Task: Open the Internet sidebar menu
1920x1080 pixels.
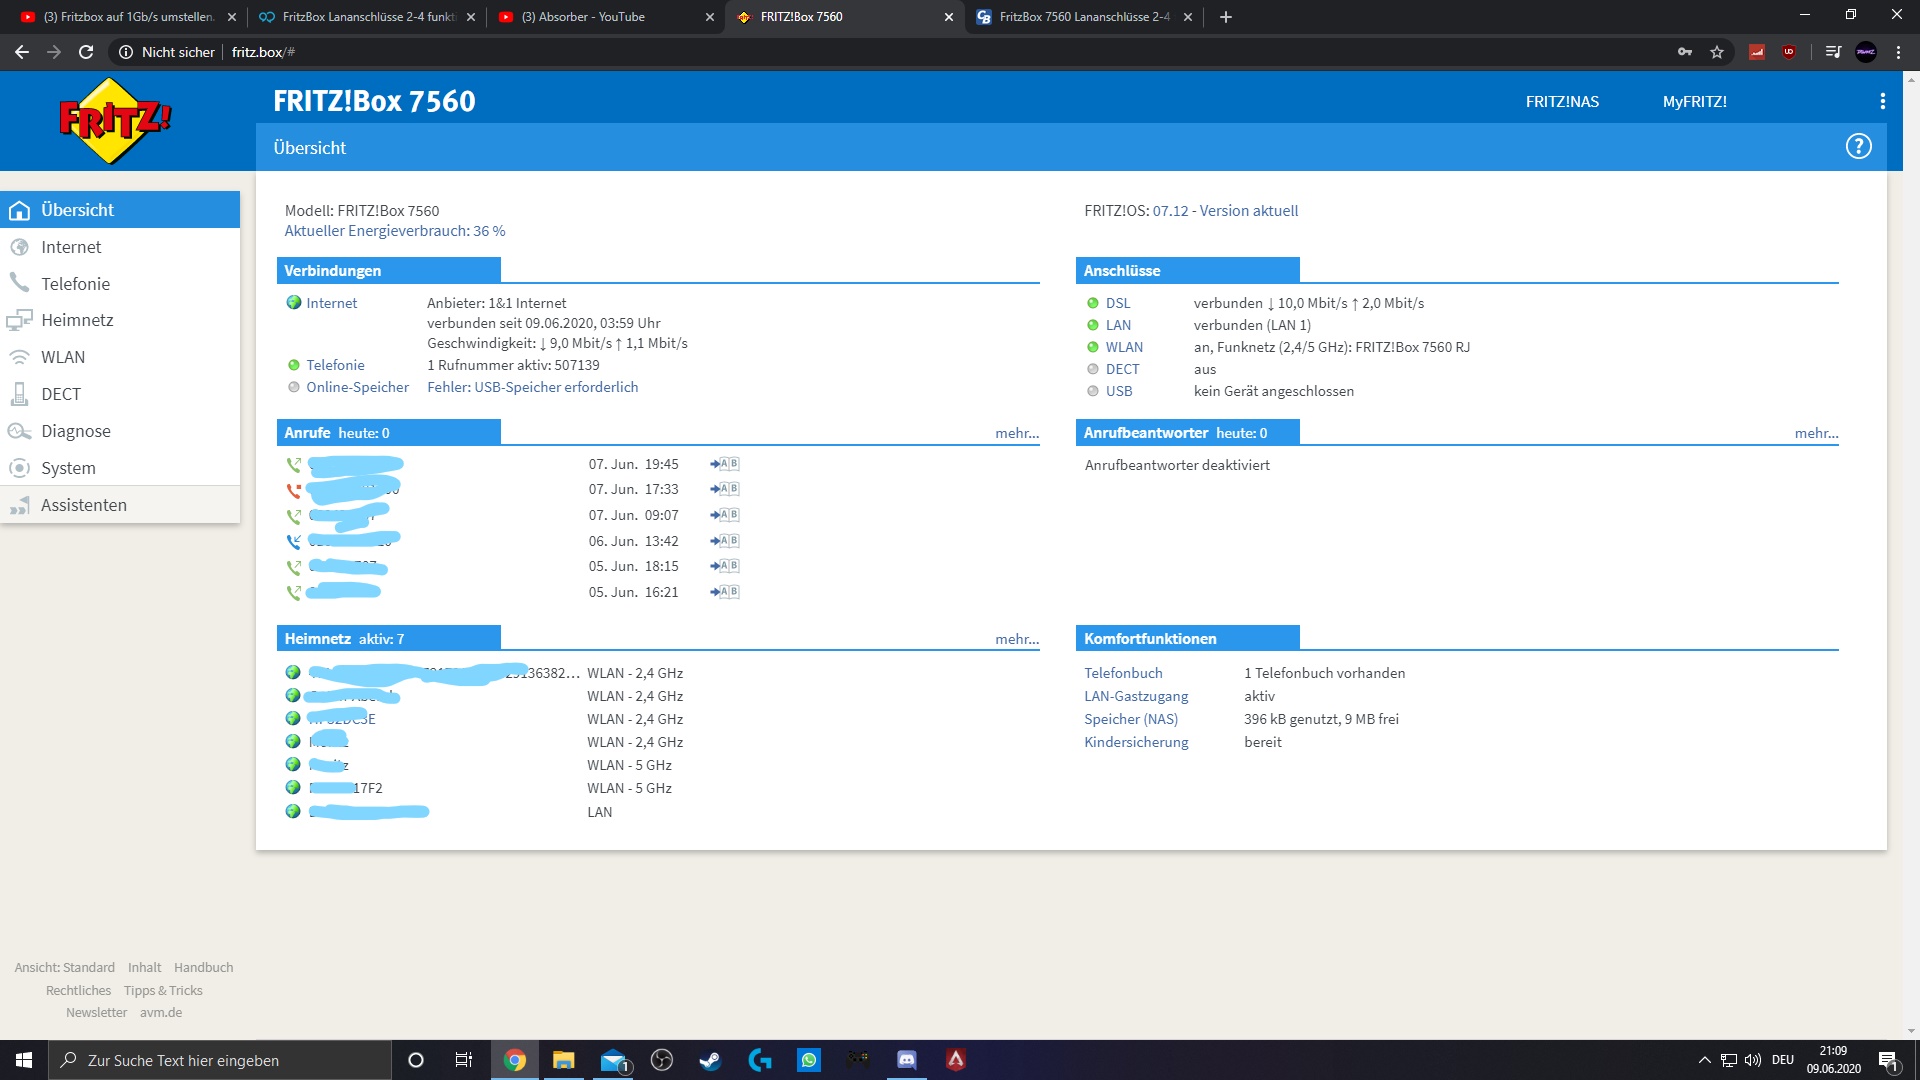Action: tap(71, 247)
